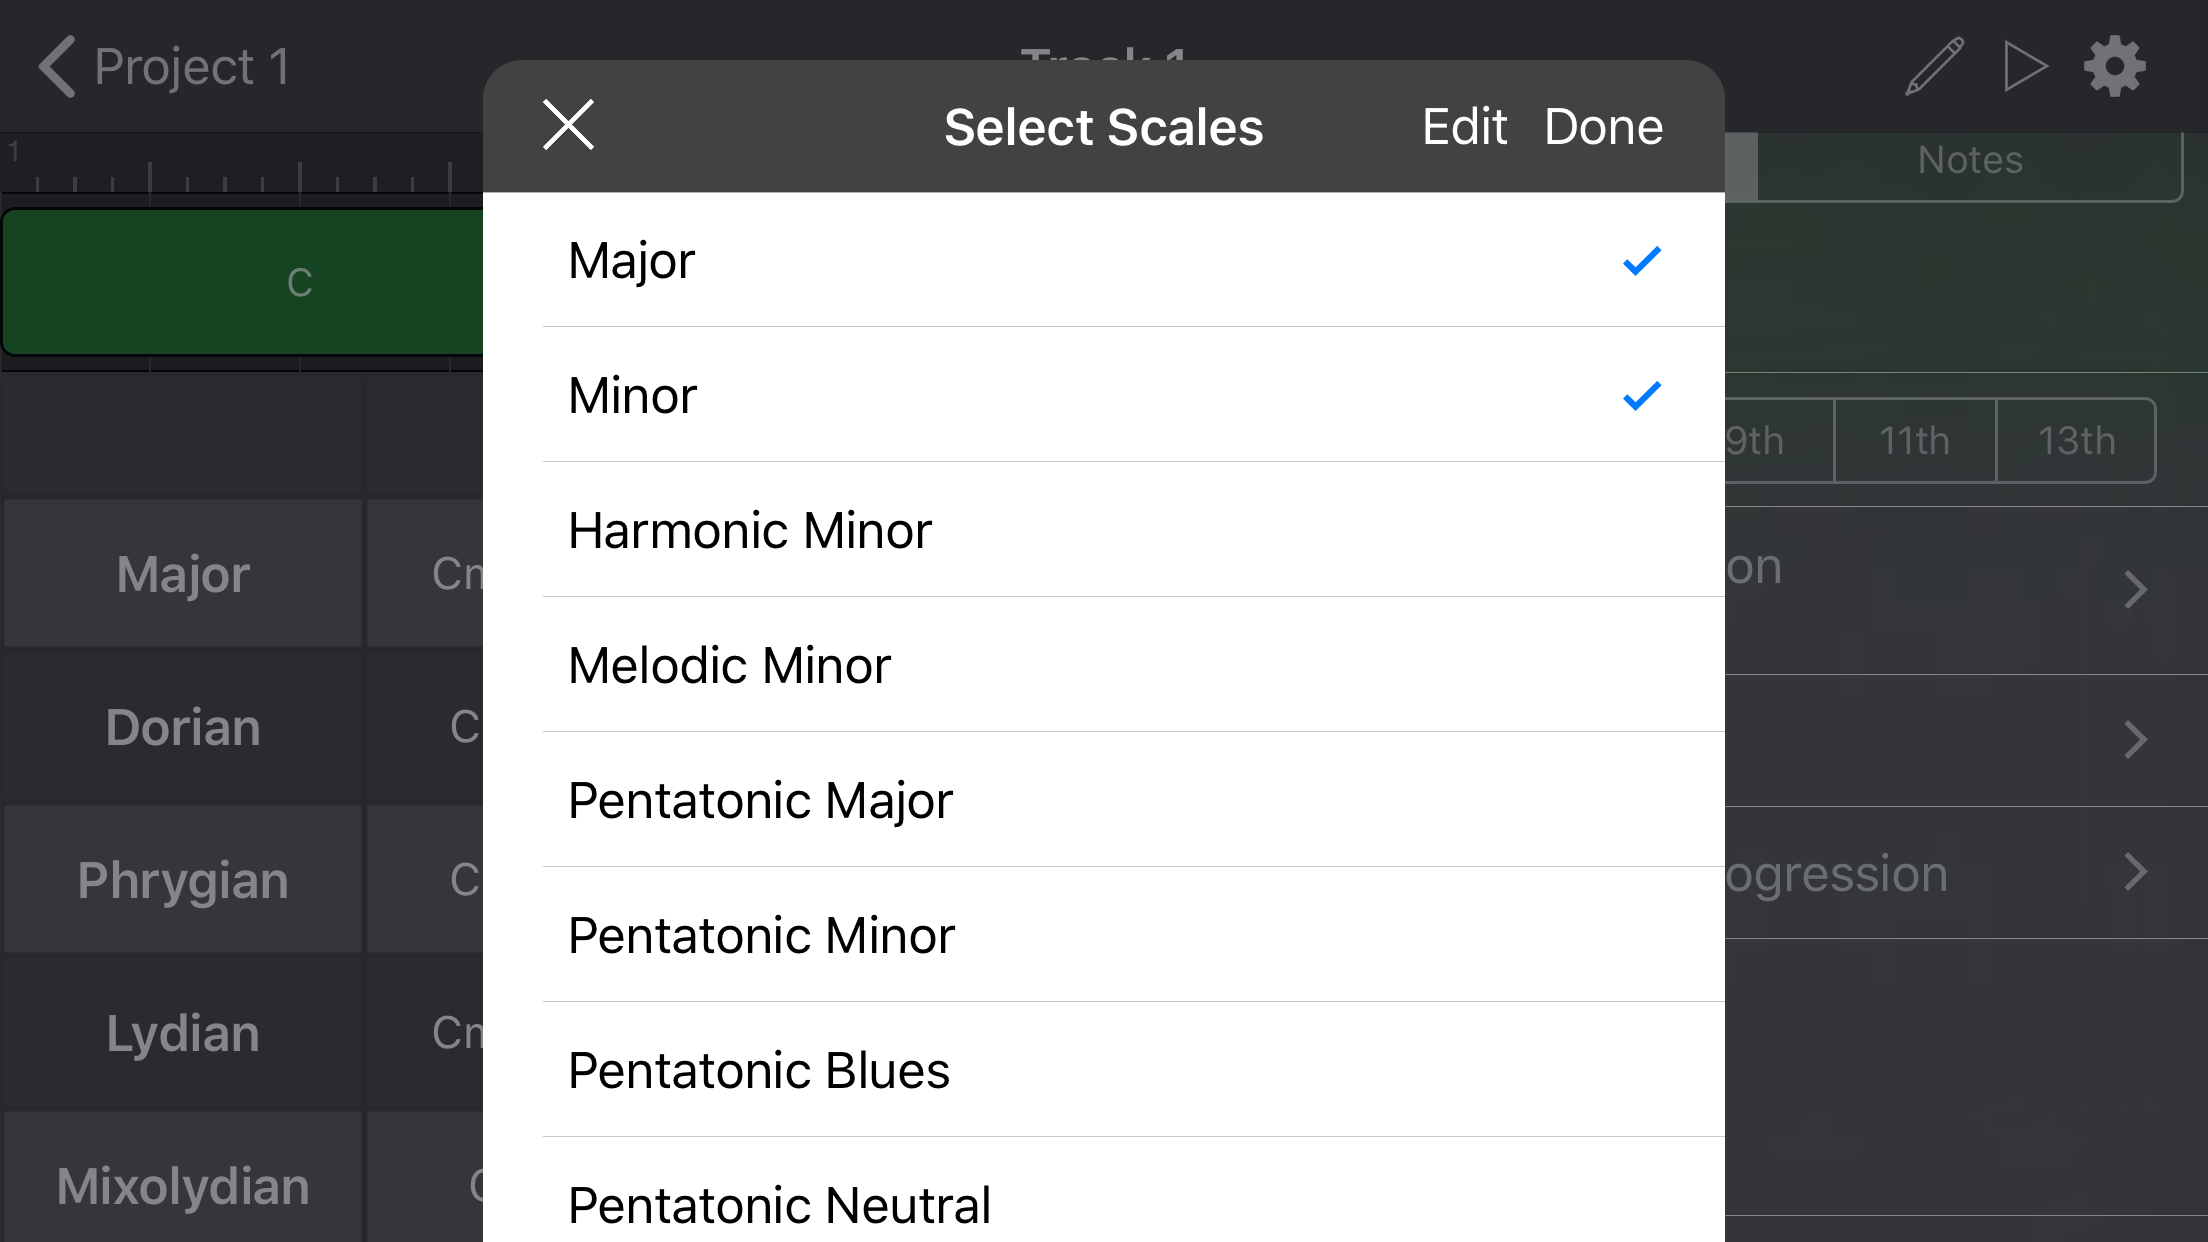The width and height of the screenshot is (2208, 1242).
Task: Tap Edit in the Select Scales header
Action: click(x=1463, y=126)
